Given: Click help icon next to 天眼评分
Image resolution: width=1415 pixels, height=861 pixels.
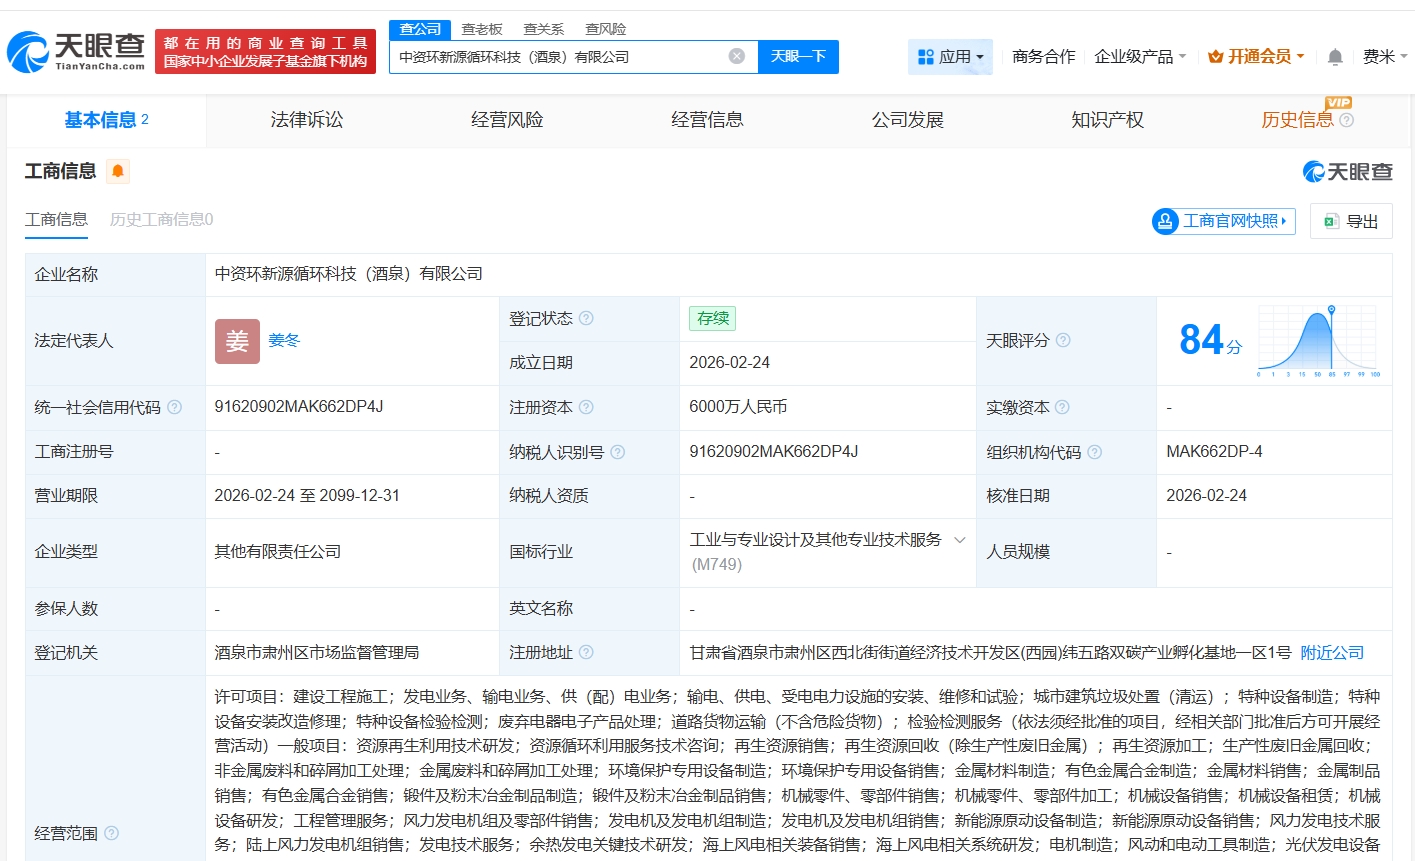Looking at the screenshot, I should coord(1063,340).
